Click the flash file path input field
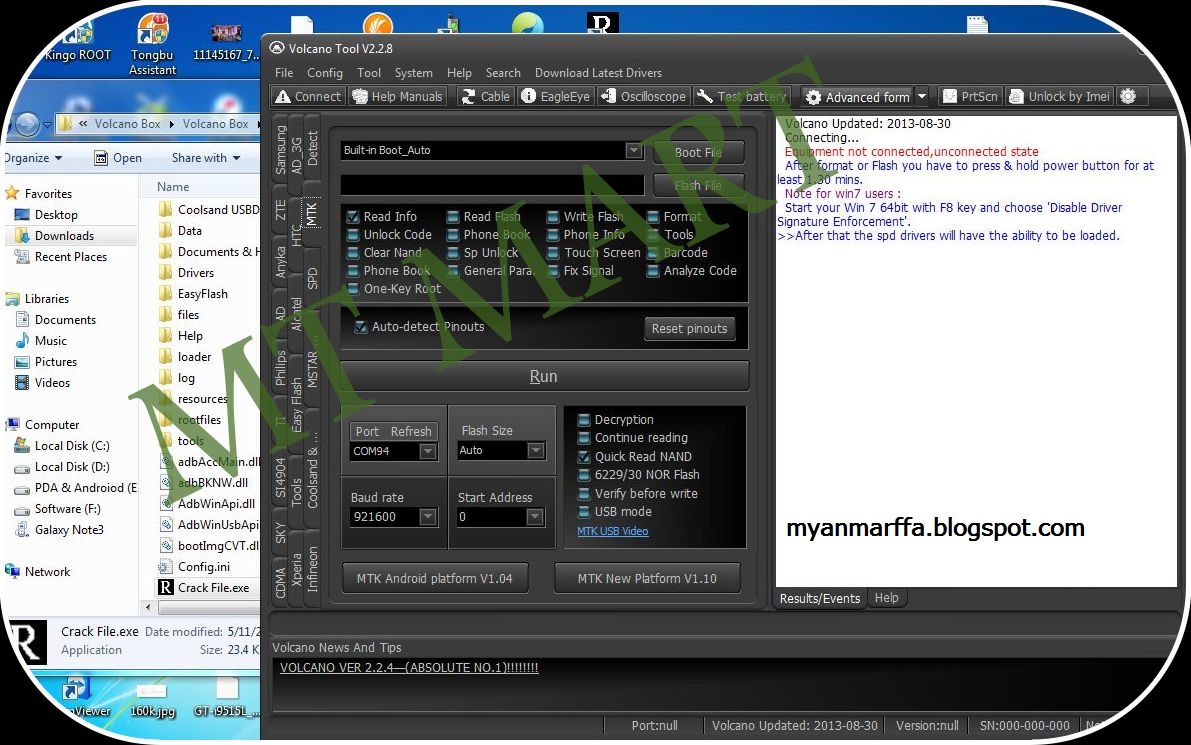 (x=492, y=185)
